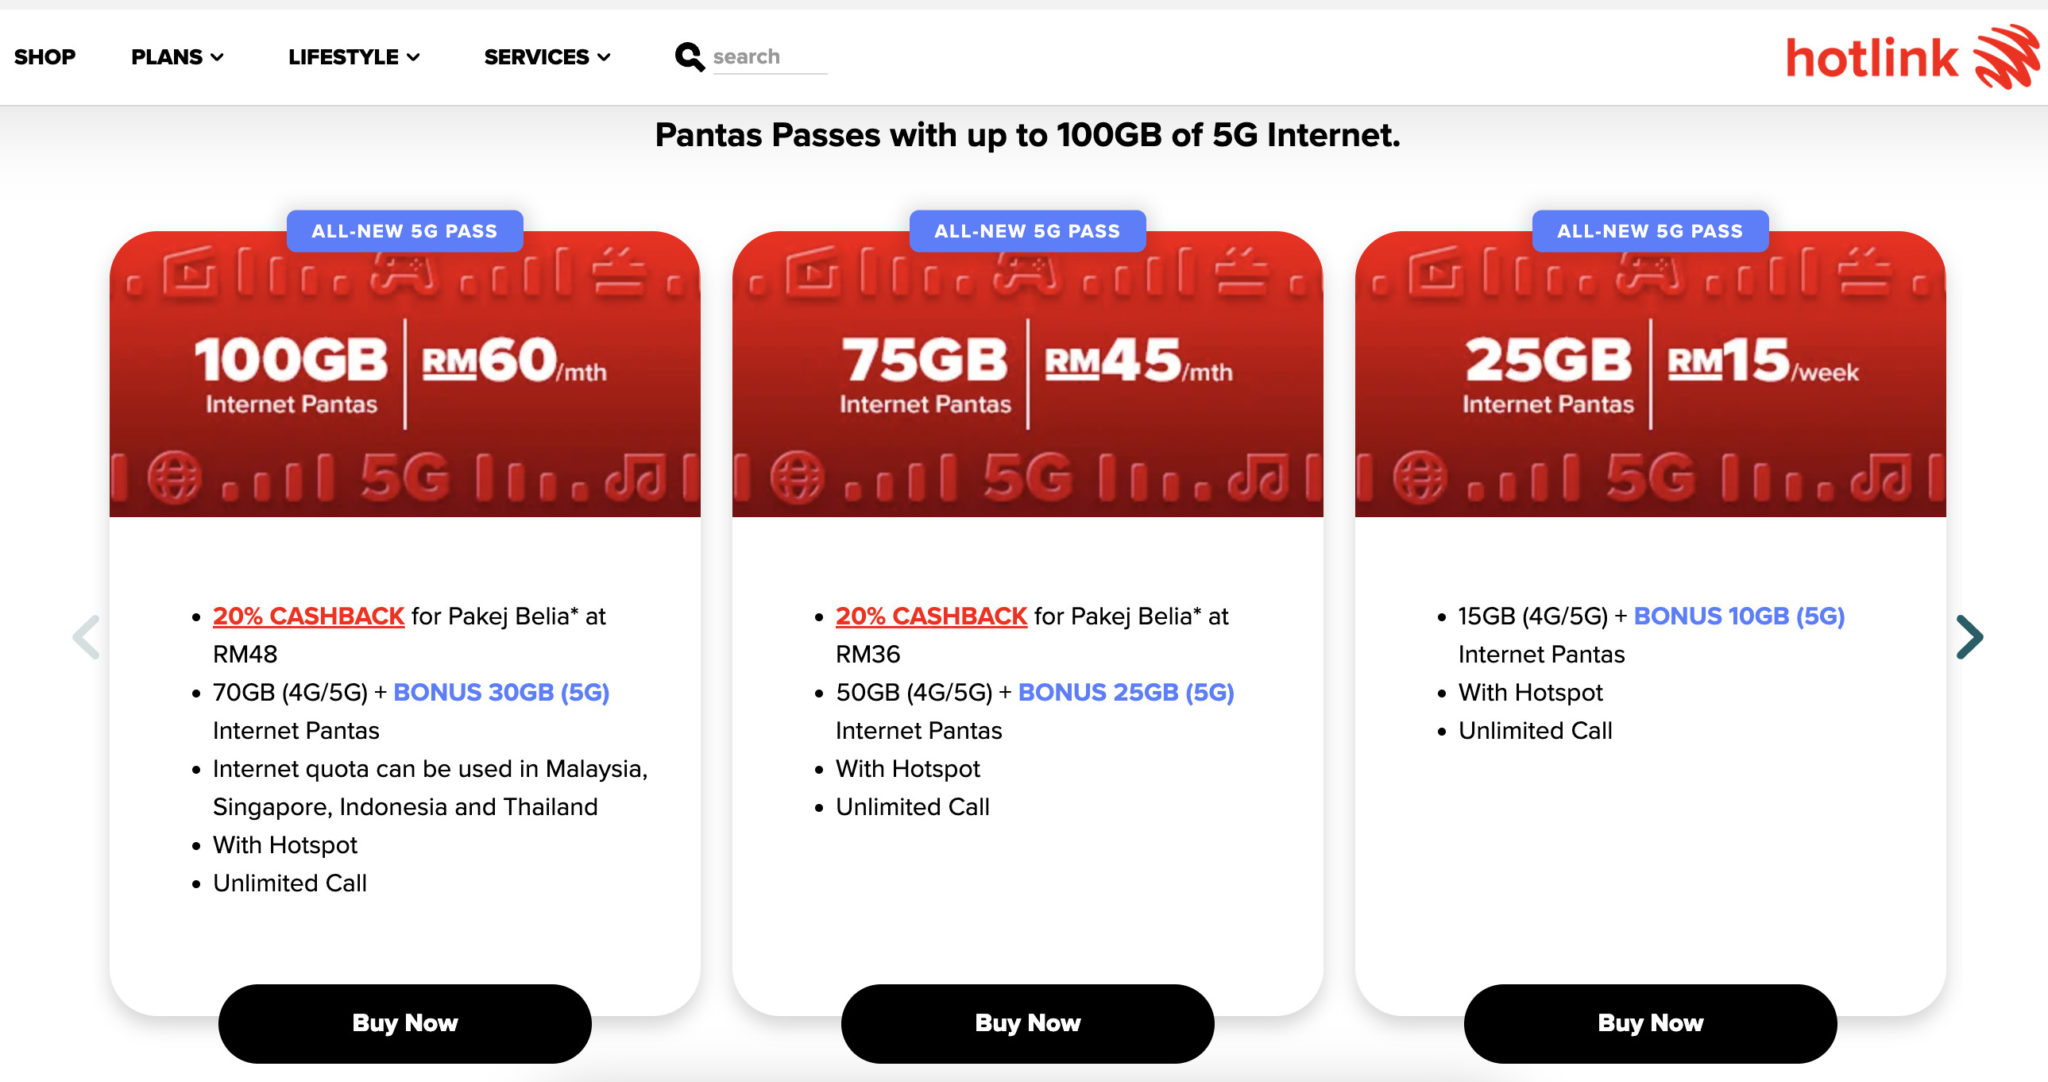Image resolution: width=2048 pixels, height=1082 pixels.
Task: Click the BONUS 10GB (5G) text
Action: (x=1739, y=616)
